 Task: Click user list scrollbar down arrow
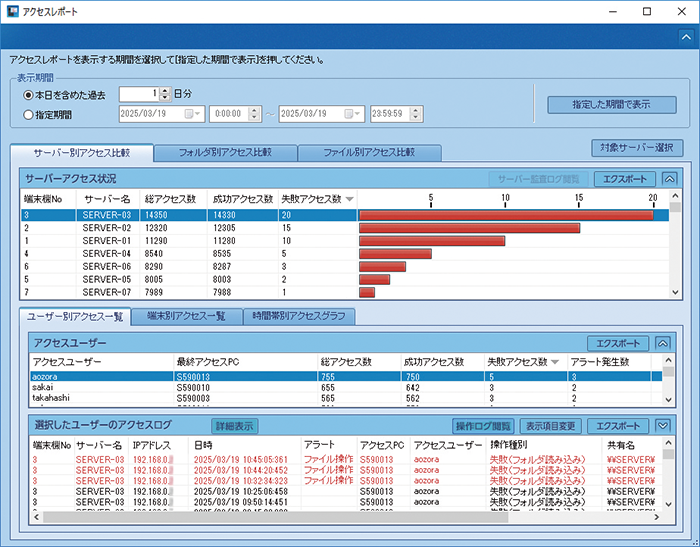pyautogui.click(x=668, y=400)
